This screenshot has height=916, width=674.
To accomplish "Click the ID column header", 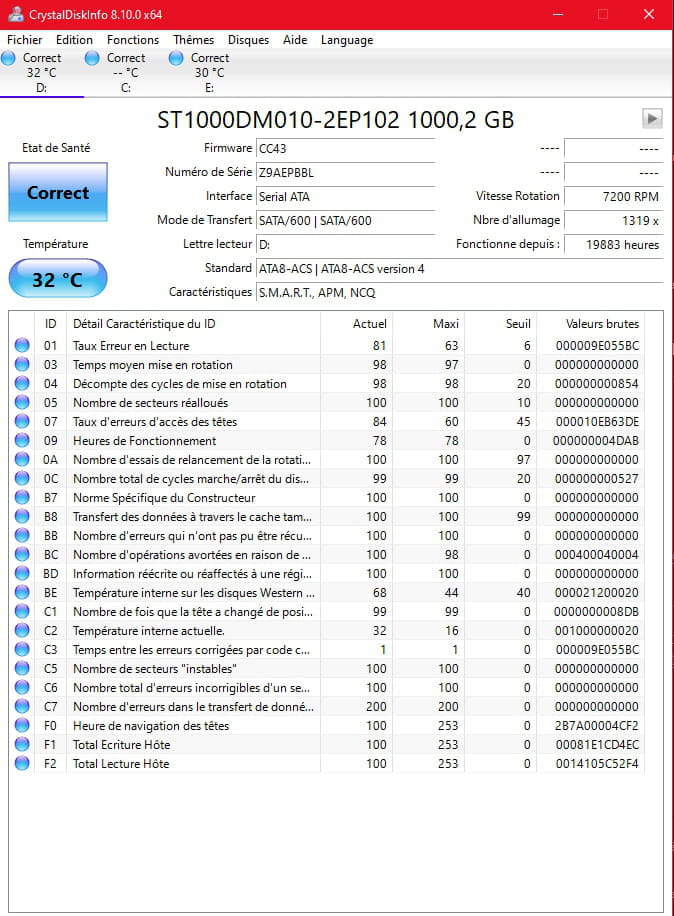I will point(51,324).
